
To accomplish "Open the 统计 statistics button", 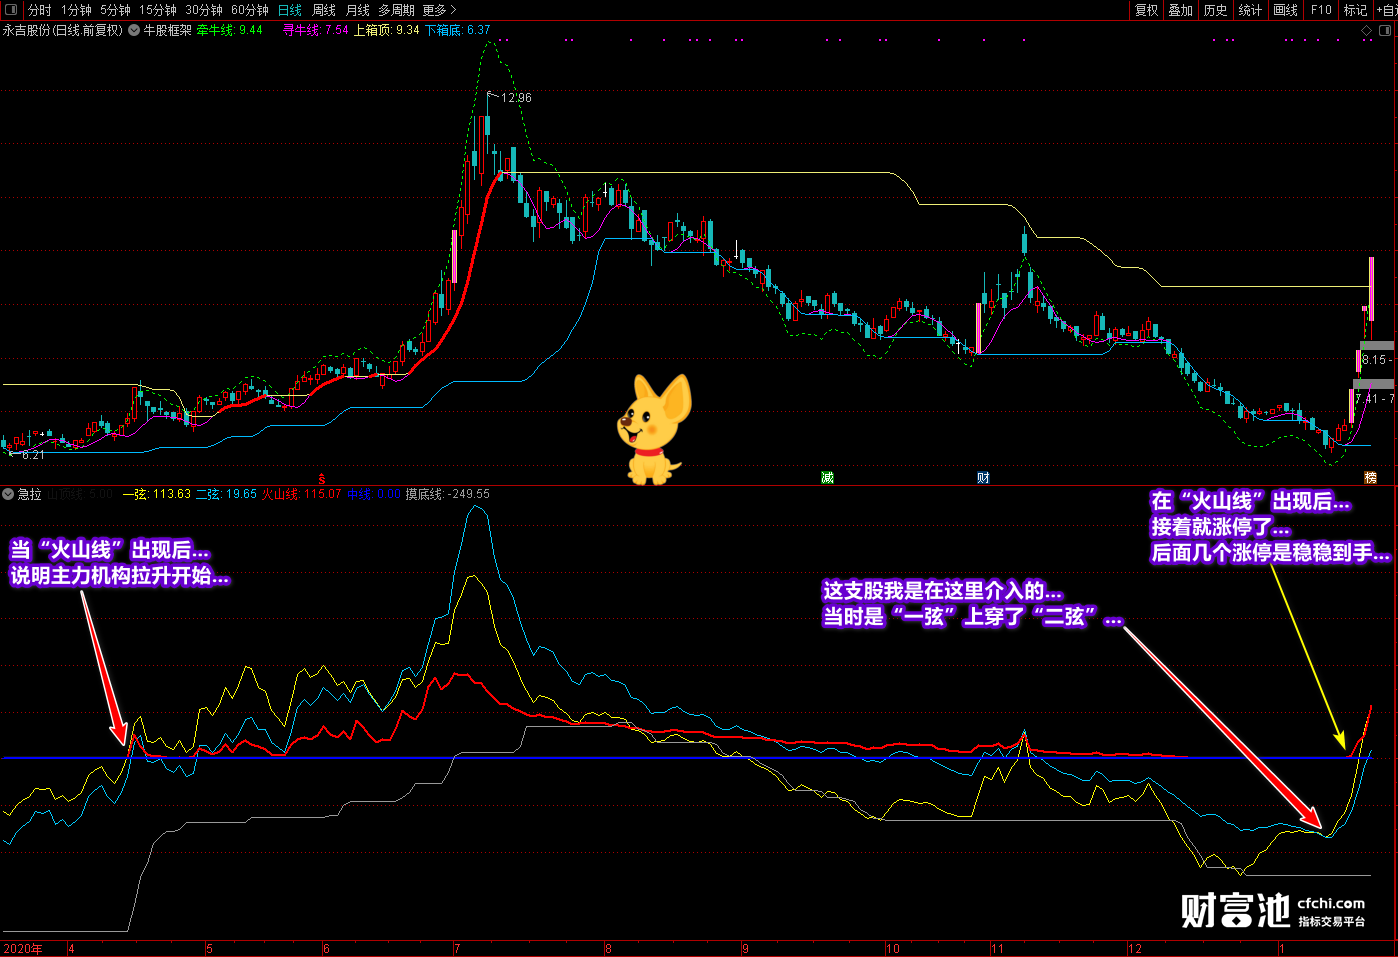I will (1251, 10).
